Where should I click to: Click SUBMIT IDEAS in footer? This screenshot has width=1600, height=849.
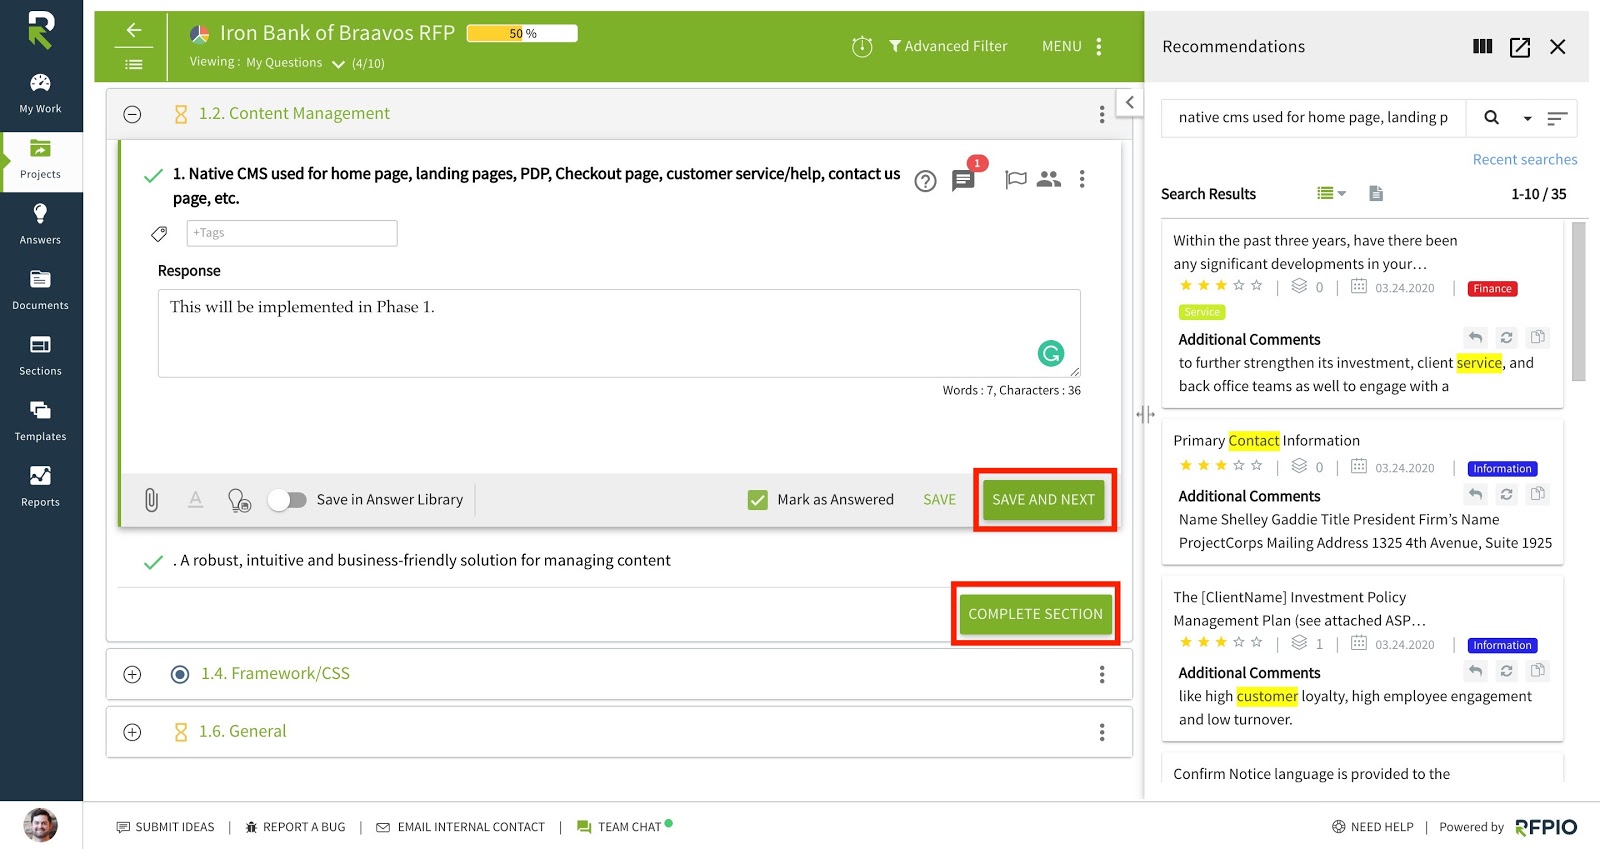click(x=166, y=827)
